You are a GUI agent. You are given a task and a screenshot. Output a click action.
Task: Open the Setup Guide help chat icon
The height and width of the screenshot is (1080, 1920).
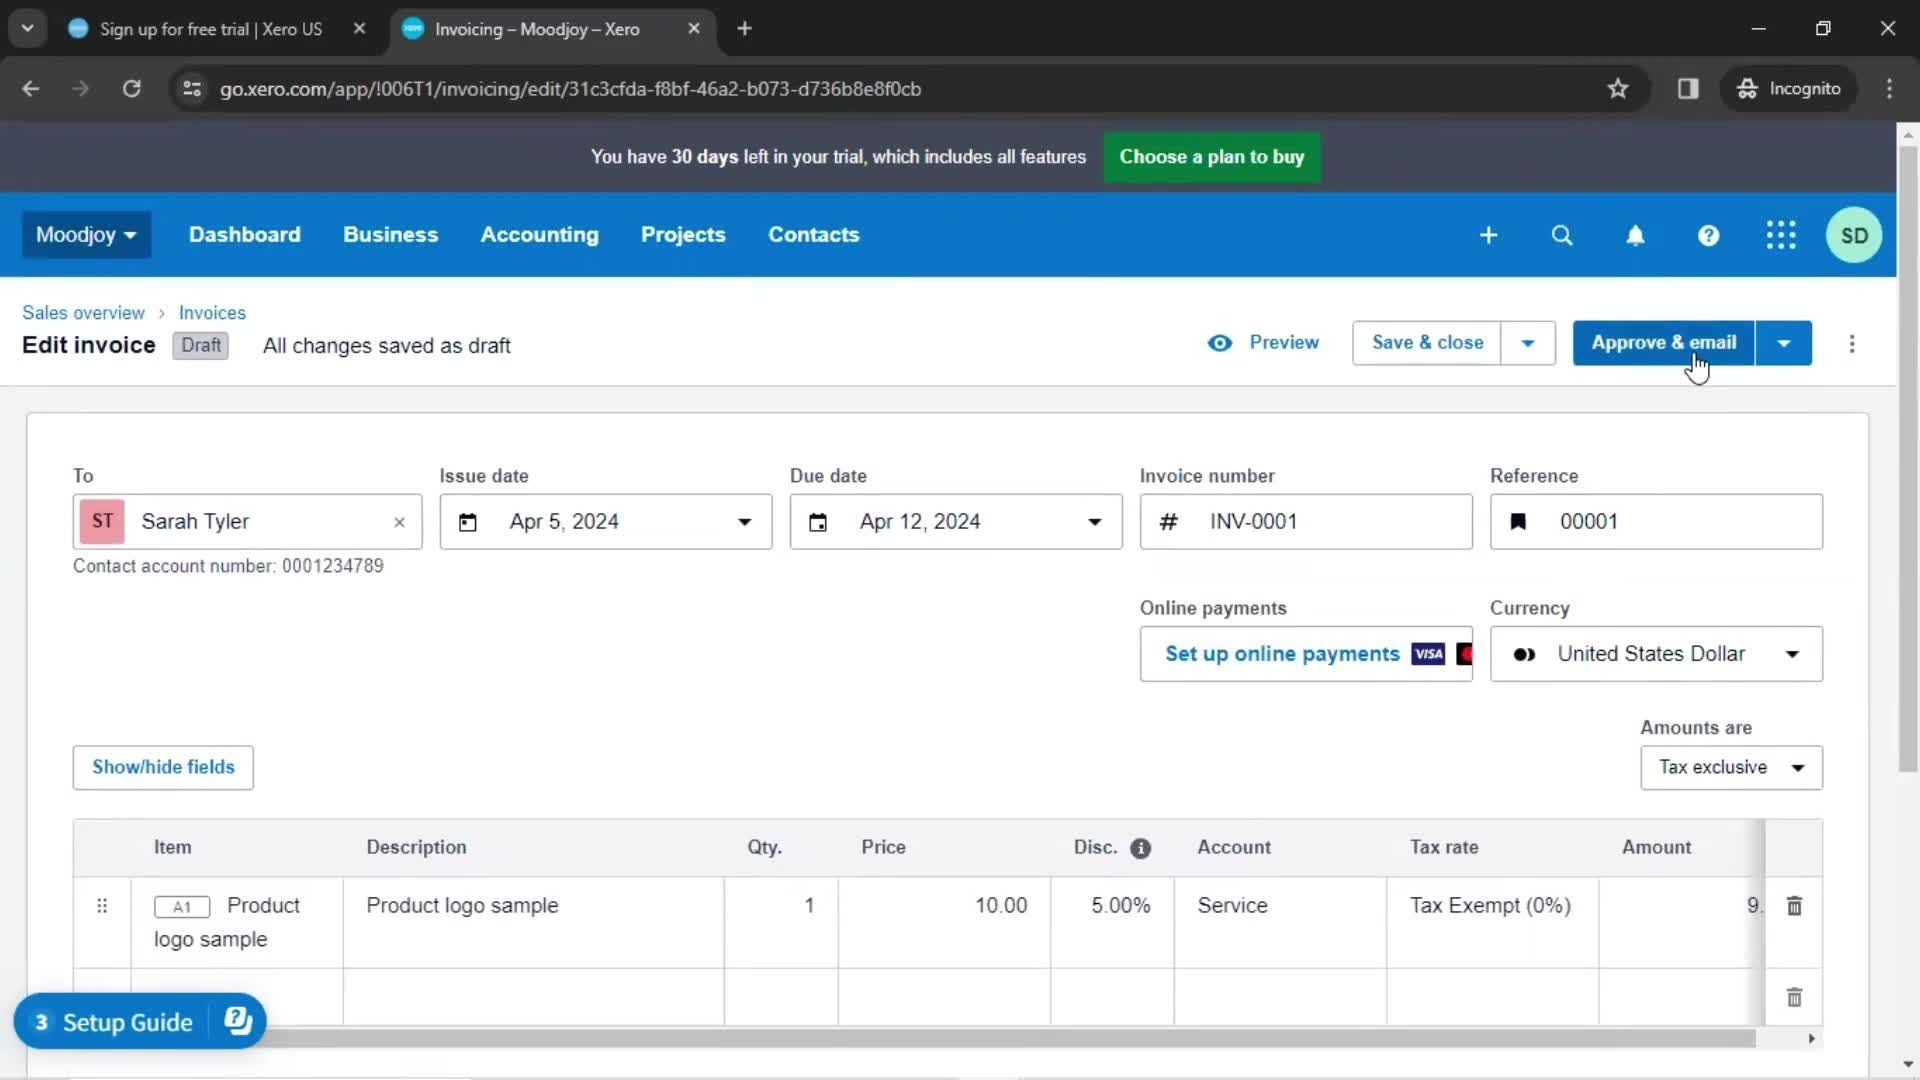point(238,1021)
